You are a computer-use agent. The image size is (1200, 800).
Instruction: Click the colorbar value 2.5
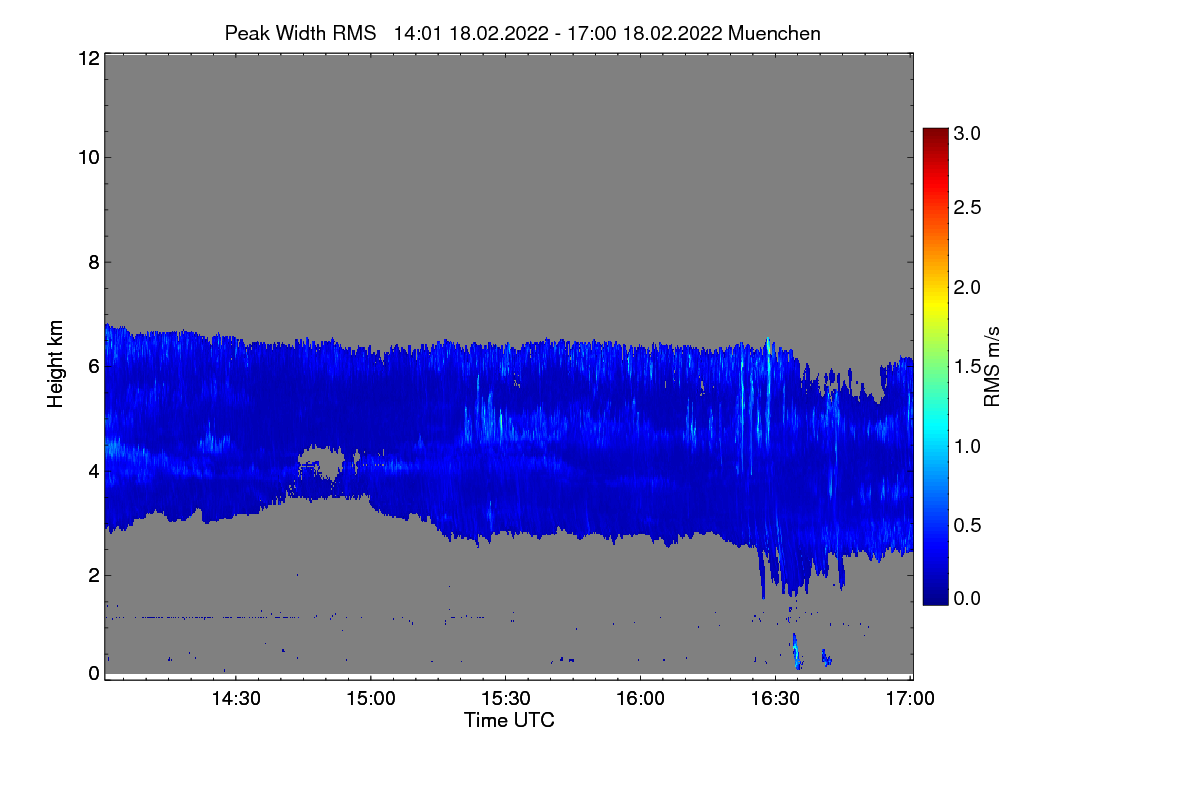point(967,207)
